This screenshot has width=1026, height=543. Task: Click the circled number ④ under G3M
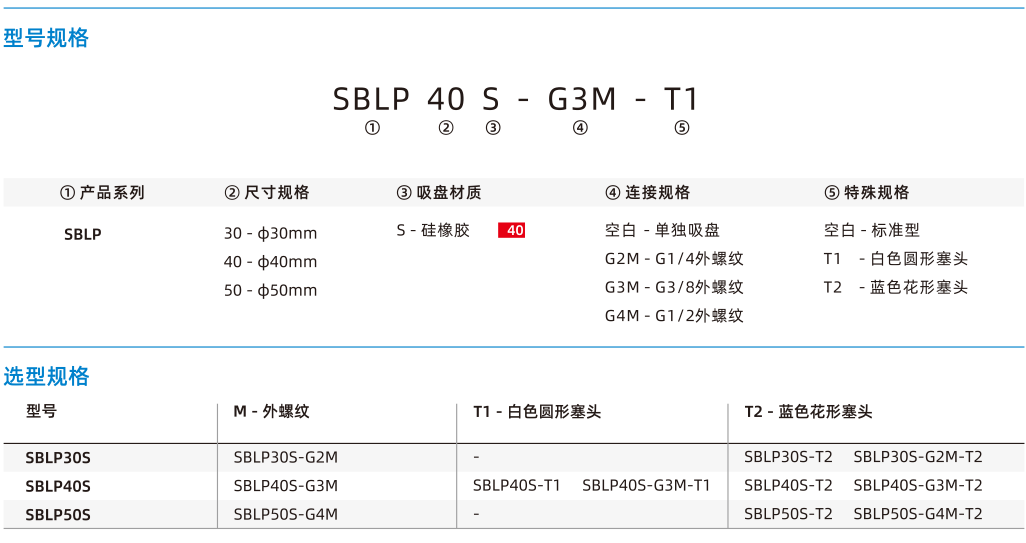point(580,128)
